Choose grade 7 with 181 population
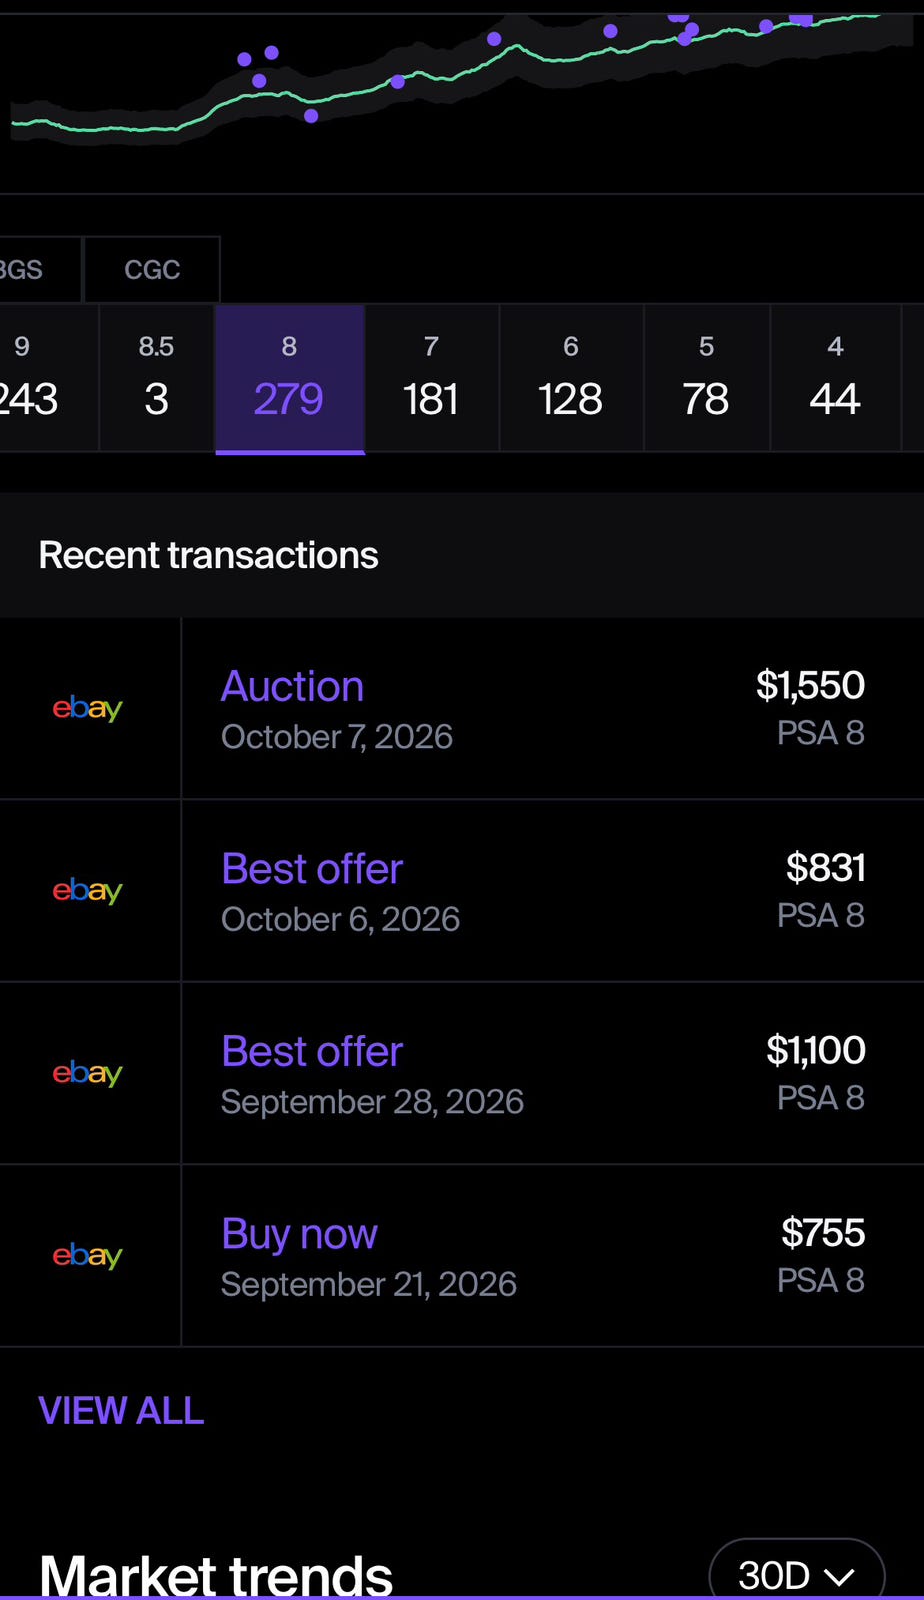 (431, 379)
